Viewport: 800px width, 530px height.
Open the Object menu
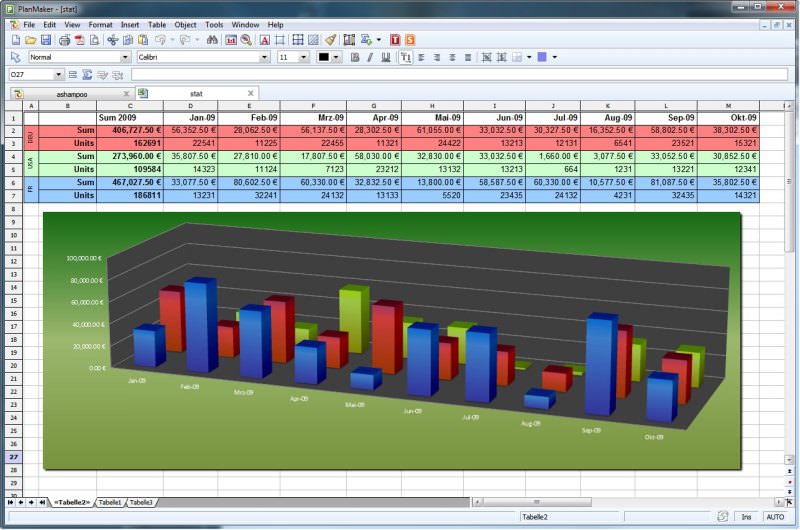[185, 24]
